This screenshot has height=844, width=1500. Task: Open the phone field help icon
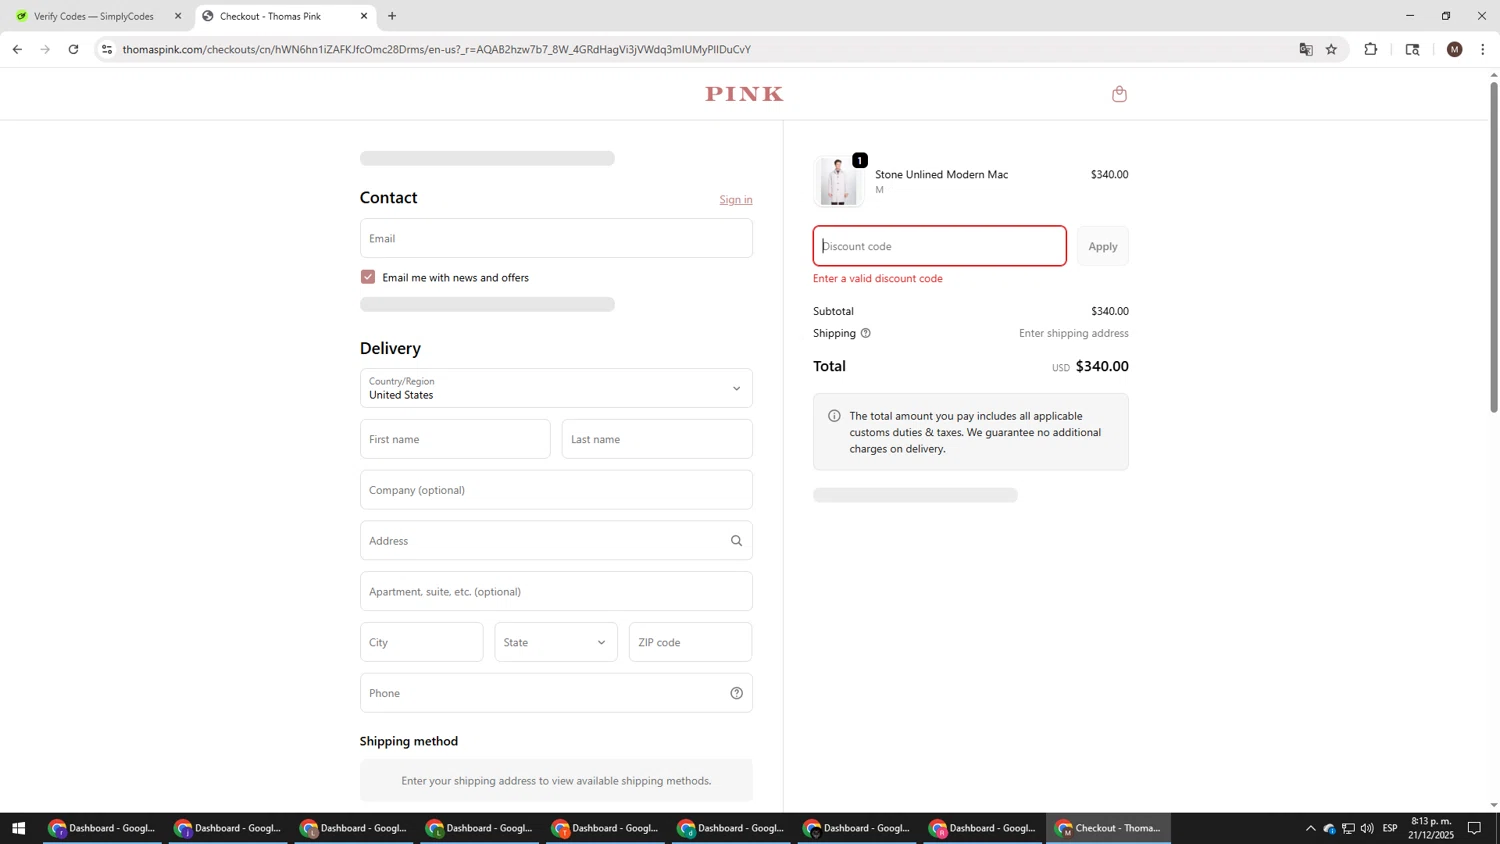(x=736, y=693)
